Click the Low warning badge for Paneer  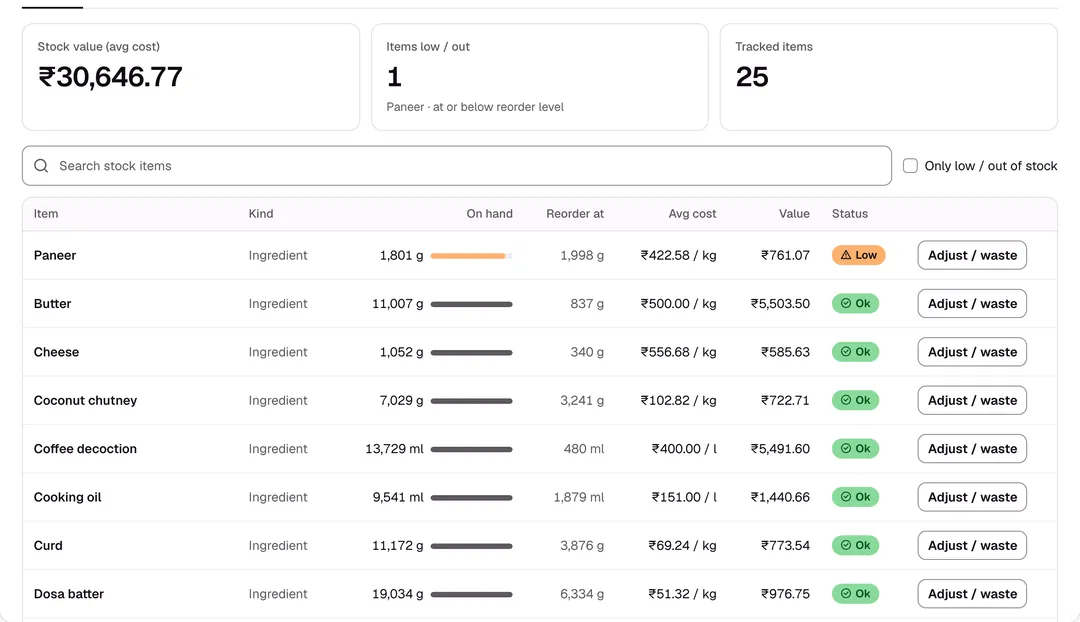point(858,255)
